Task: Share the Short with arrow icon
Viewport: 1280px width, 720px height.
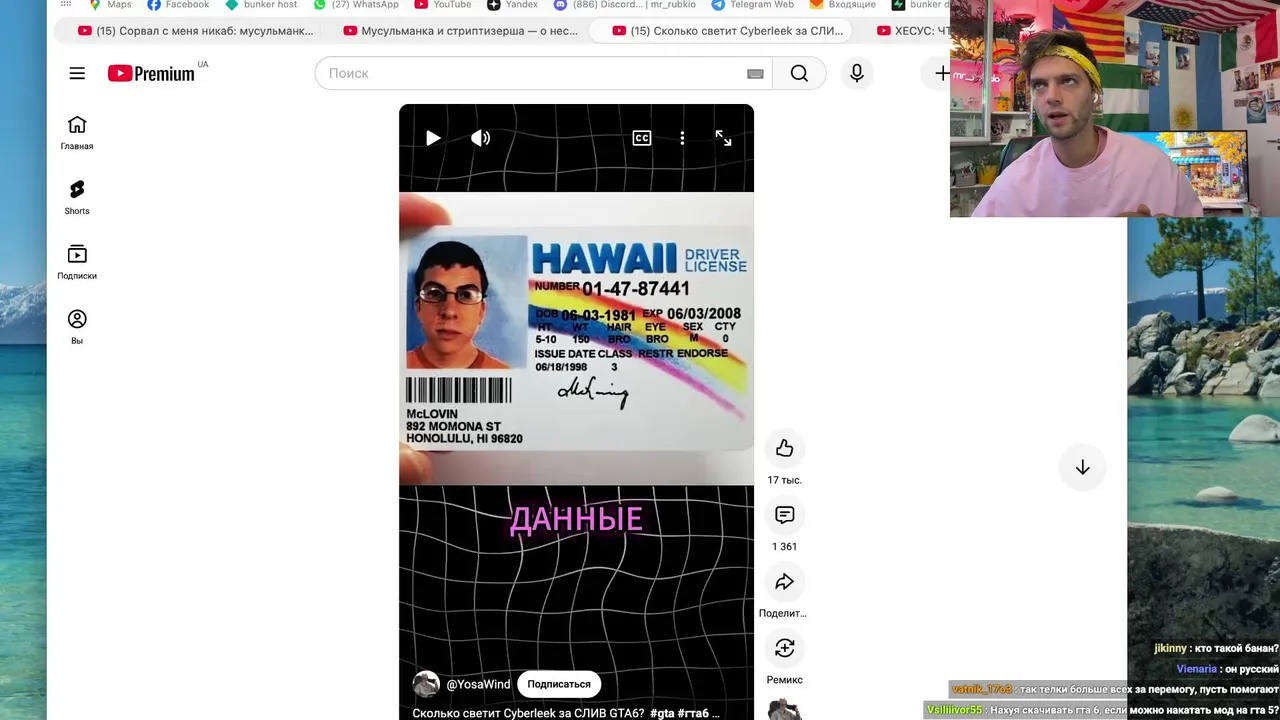Action: [785, 582]
